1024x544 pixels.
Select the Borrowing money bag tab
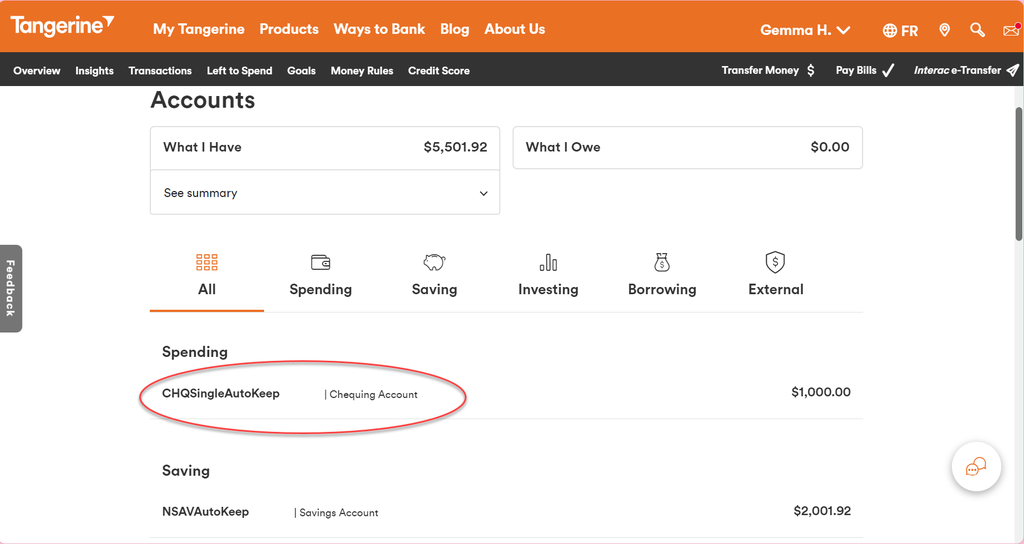[662, 275]
